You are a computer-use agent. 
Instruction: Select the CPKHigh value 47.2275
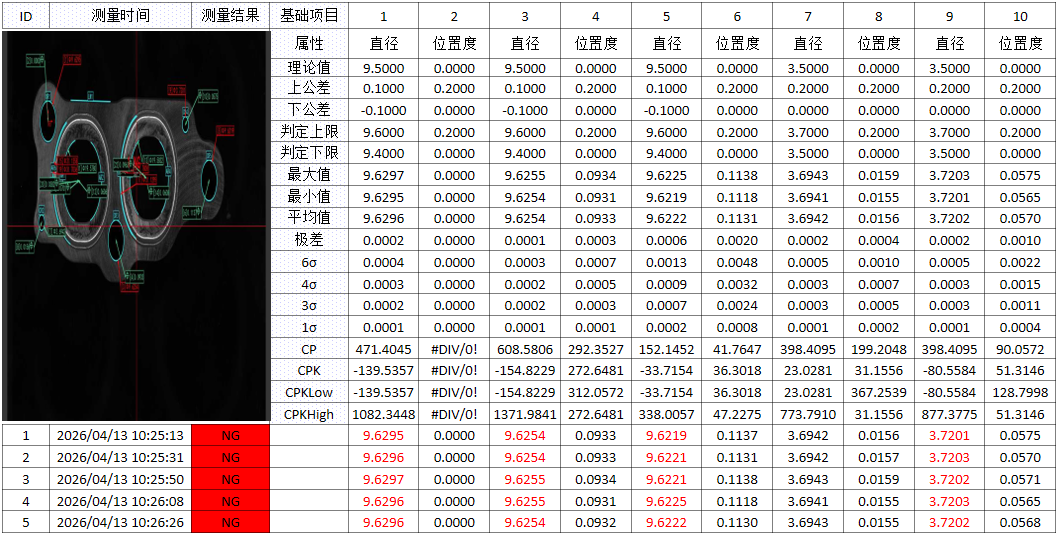[737, 413]
